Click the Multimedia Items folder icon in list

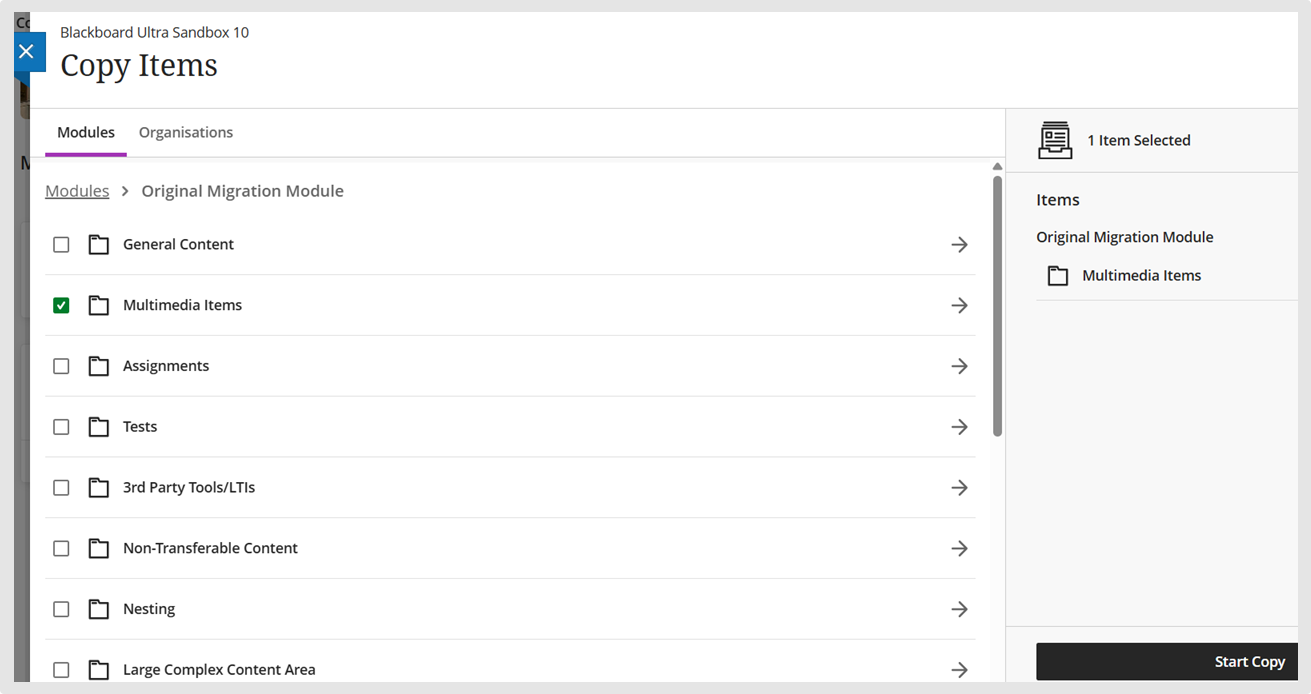click(98, 305)
